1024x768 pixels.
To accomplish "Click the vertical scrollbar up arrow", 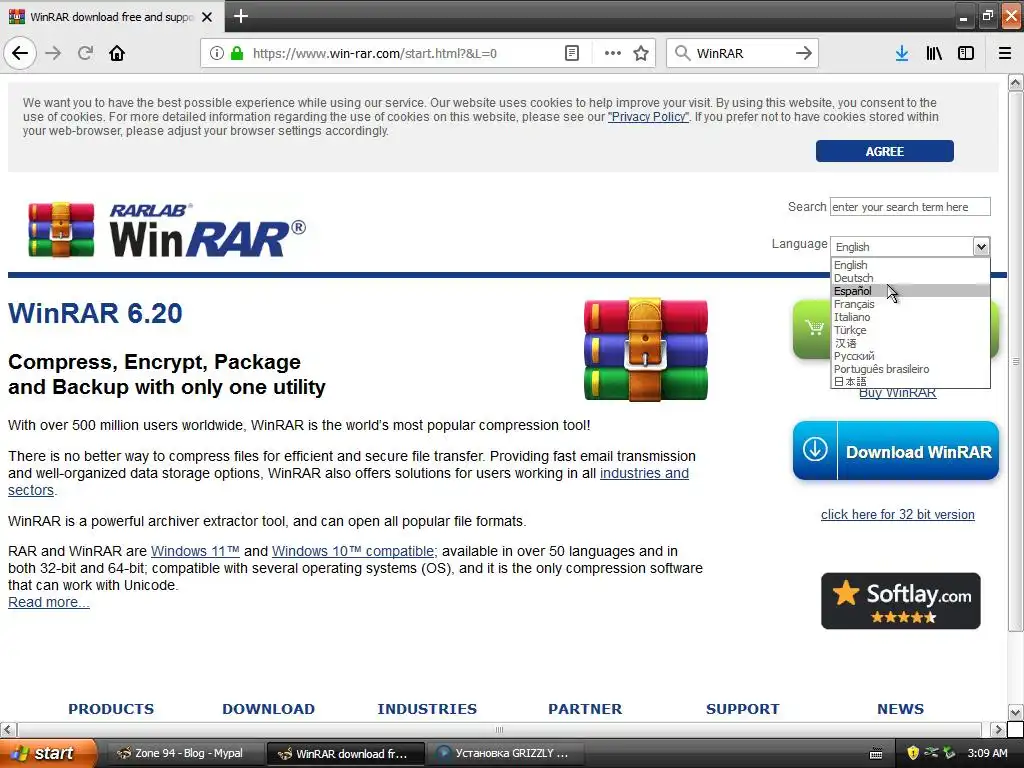I will (x=1015, y=82).
